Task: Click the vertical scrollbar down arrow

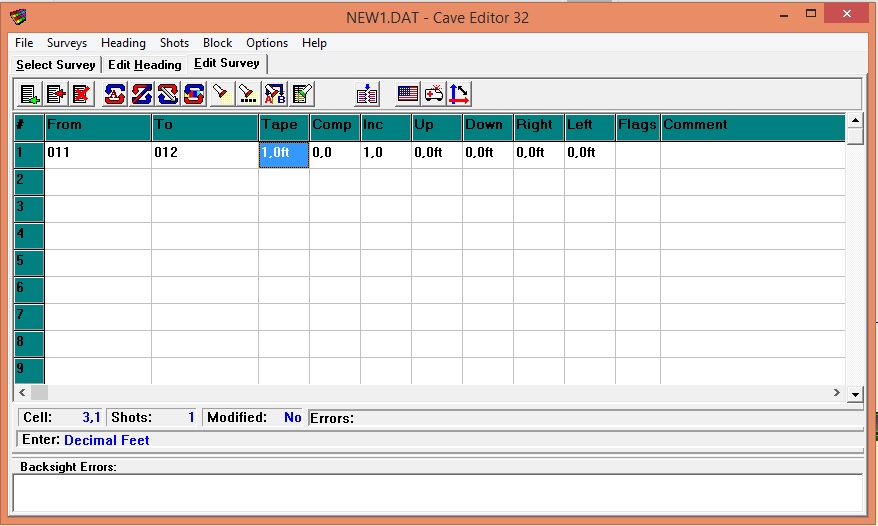Action: [x=855, y=395]
